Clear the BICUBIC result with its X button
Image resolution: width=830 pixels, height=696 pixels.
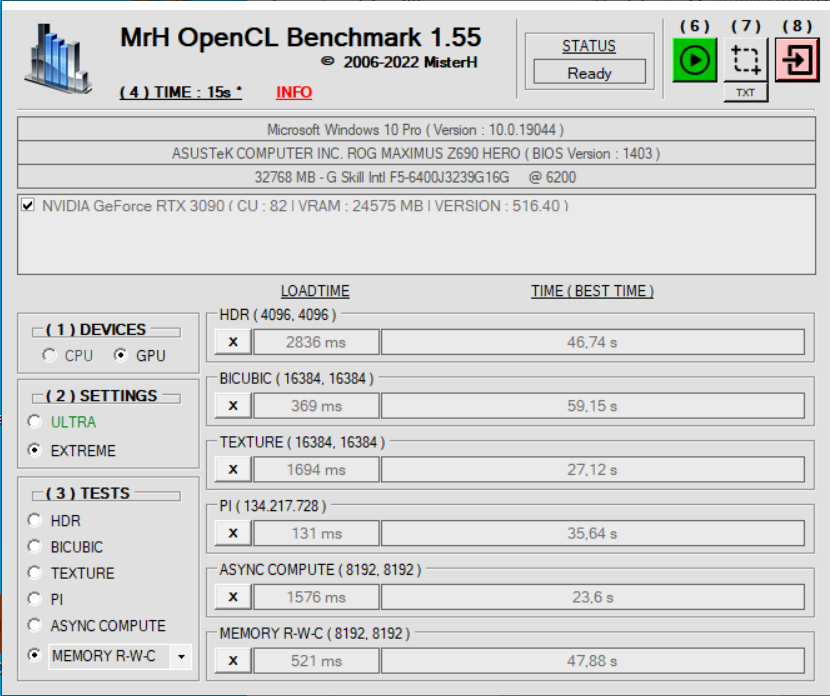pyautogui.click(x=233, y=405)
